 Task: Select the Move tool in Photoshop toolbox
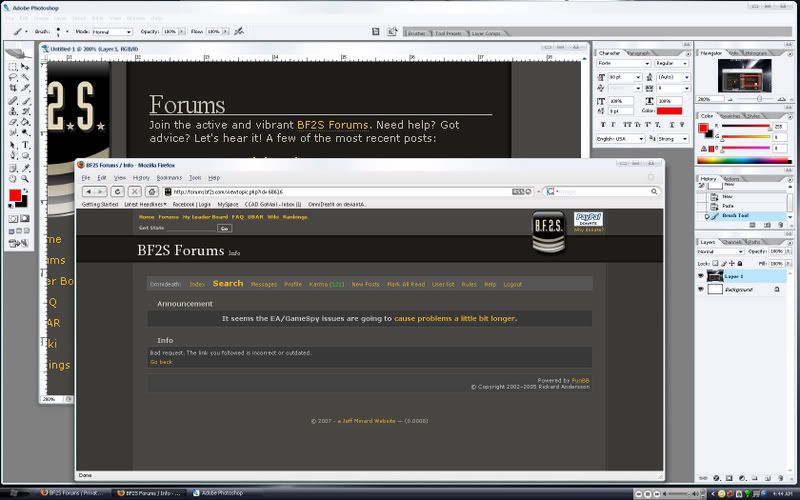click(25, 67)
